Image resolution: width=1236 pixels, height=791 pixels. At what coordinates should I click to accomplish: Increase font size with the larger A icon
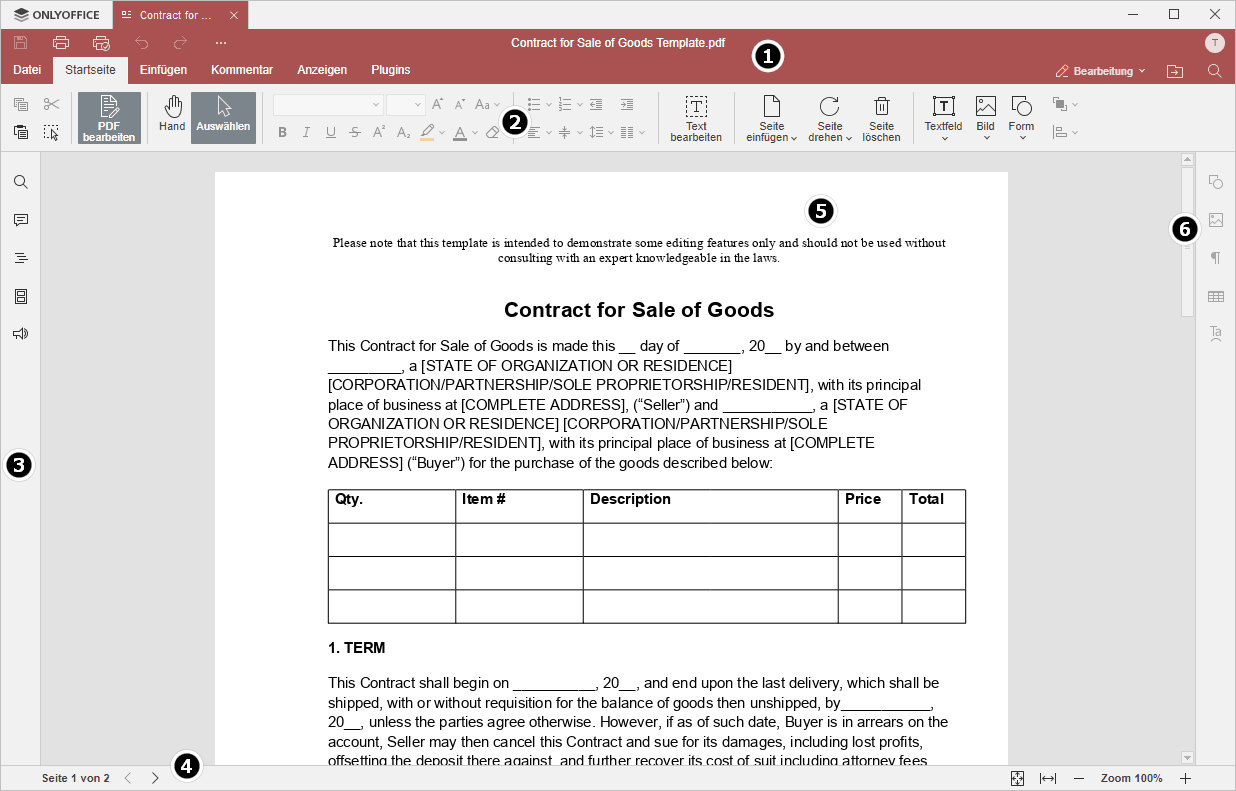tap(437, 104)
